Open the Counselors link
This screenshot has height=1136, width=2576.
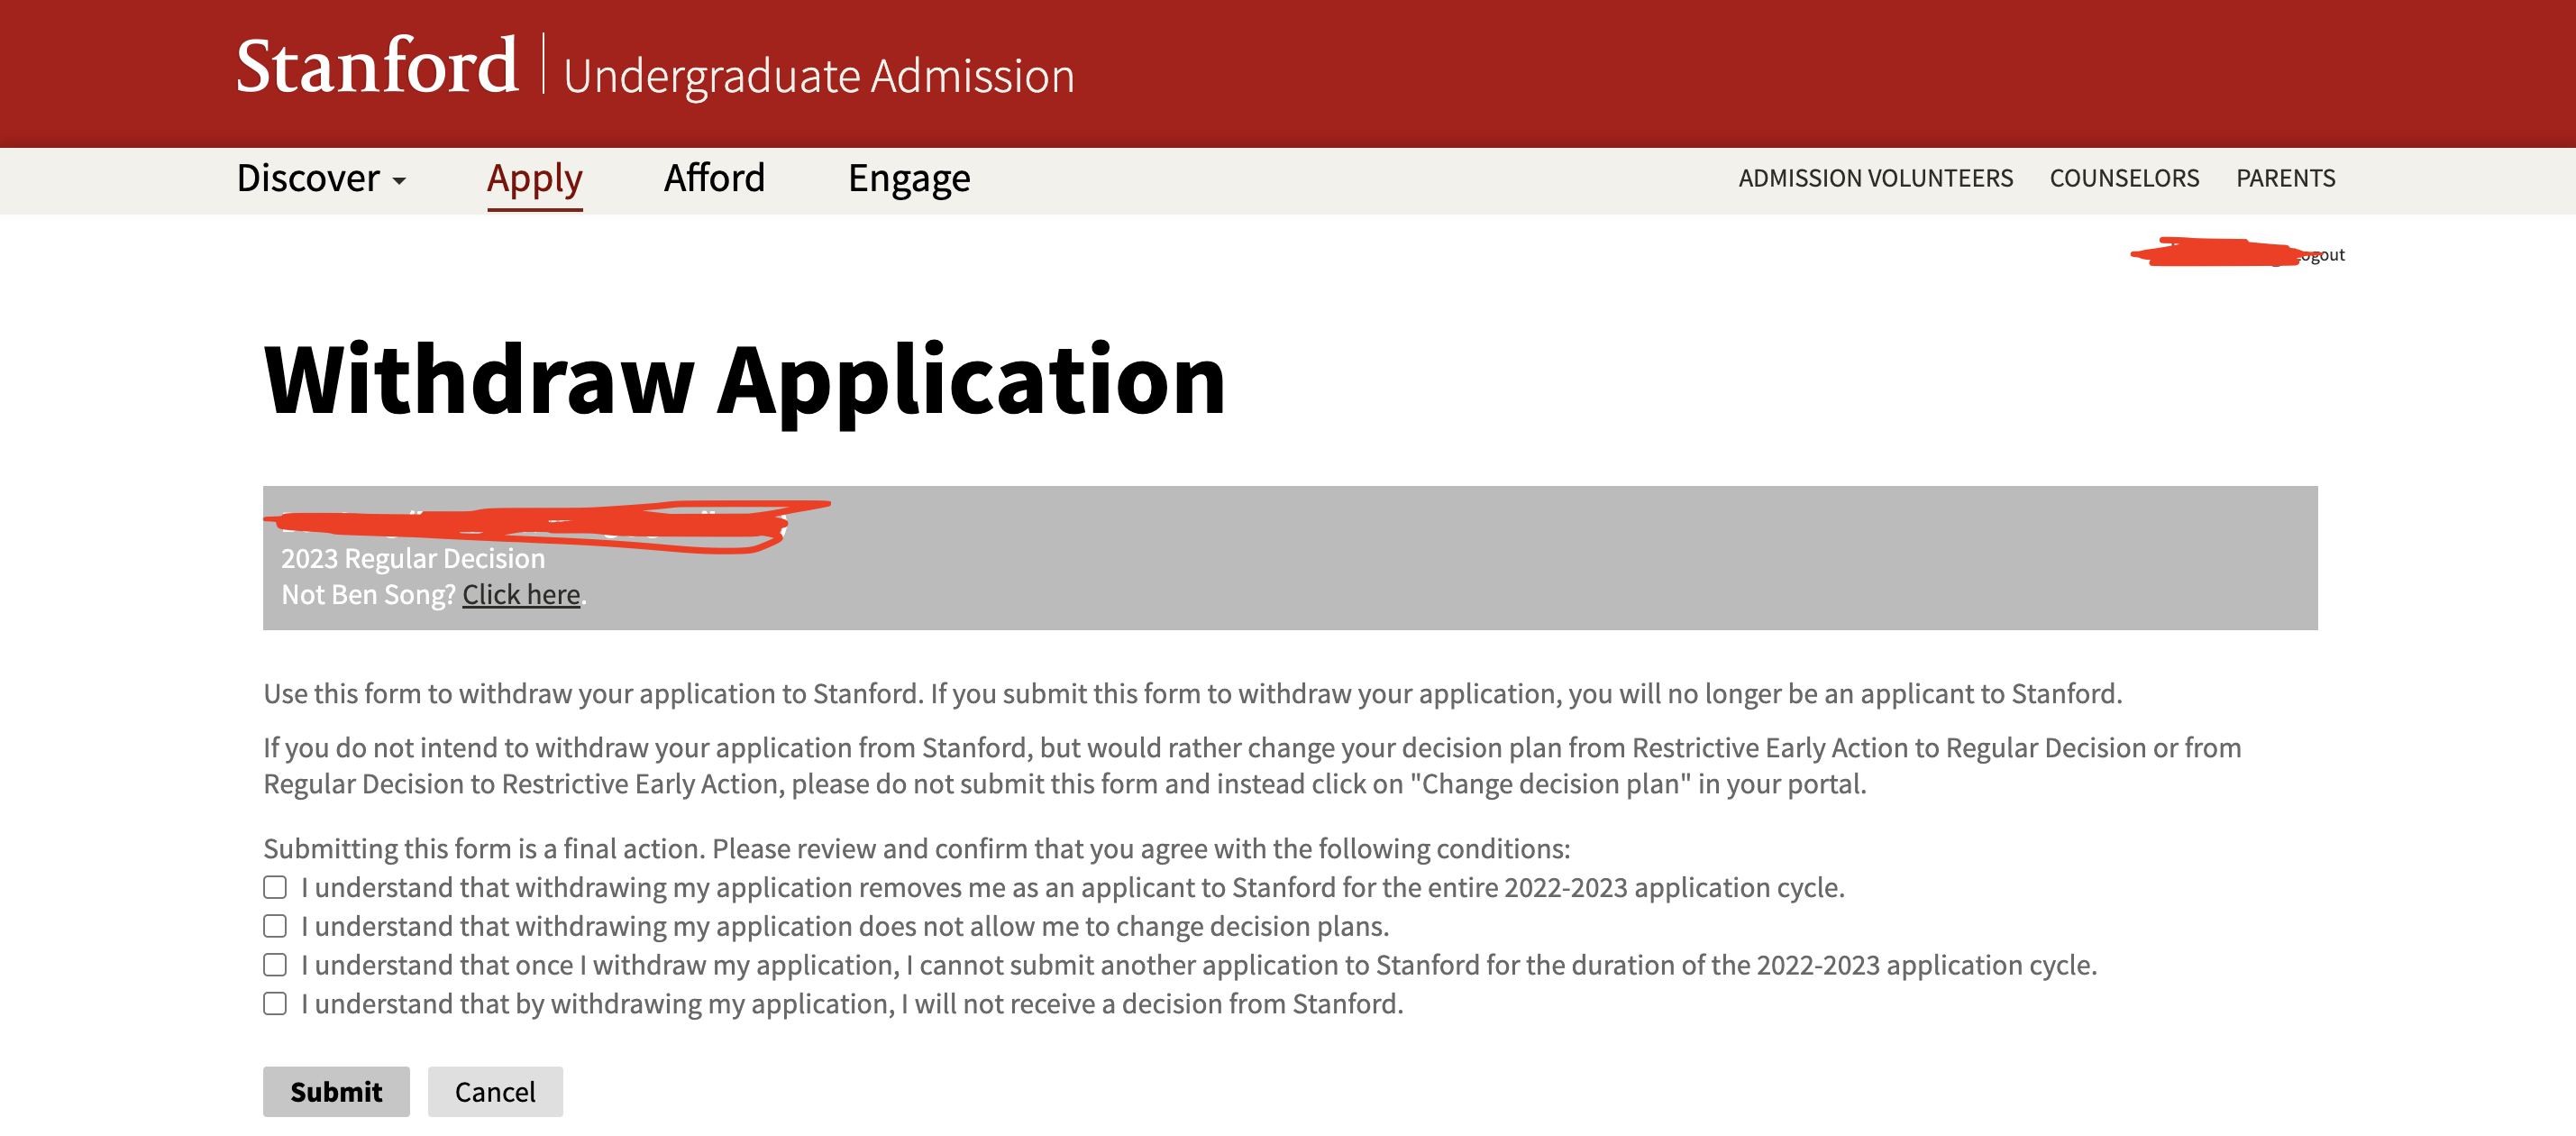[x=2124, y=178]
